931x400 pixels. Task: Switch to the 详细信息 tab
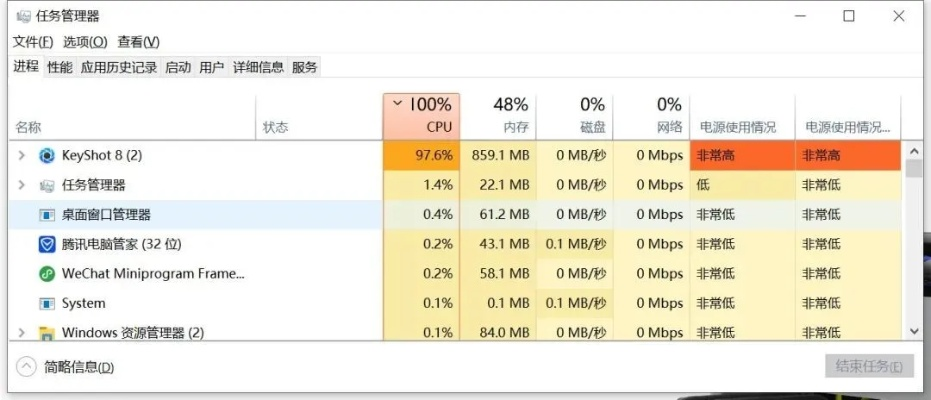pyautogui.click(x=258, y=67)
